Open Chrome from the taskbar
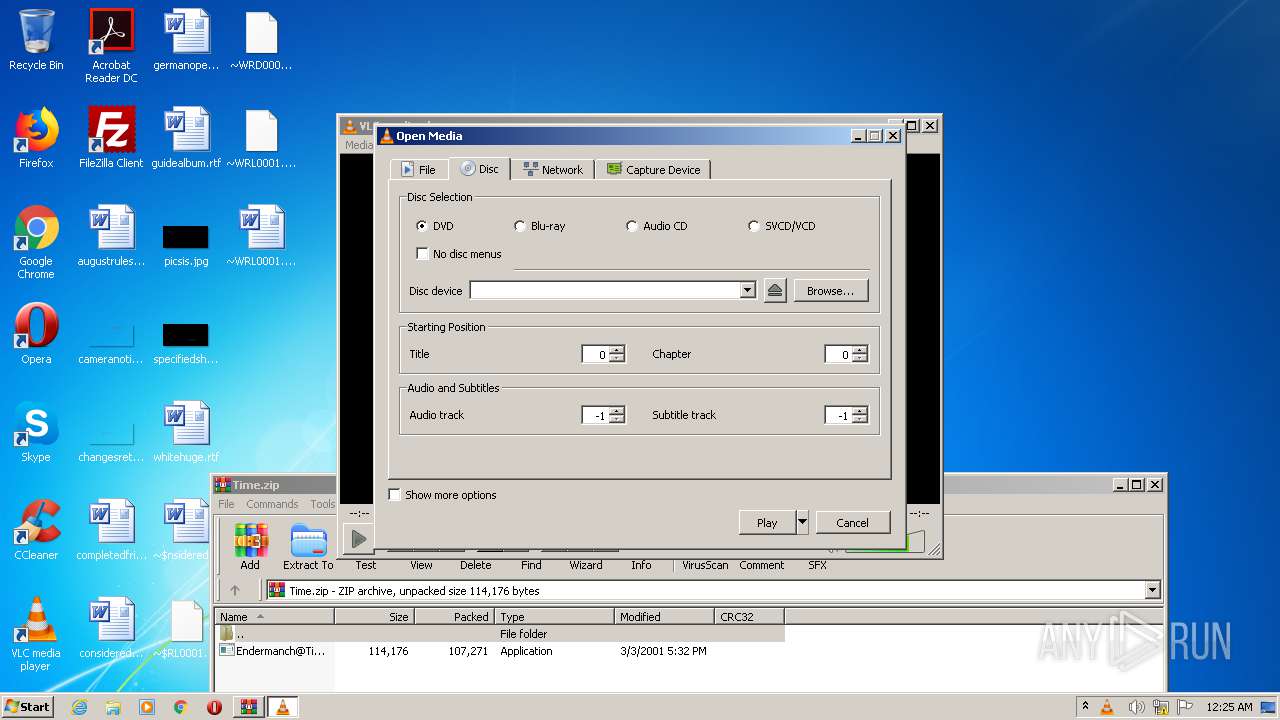Image resolution: width=1280 pixels, height=720 pixels. coord(181,707)
